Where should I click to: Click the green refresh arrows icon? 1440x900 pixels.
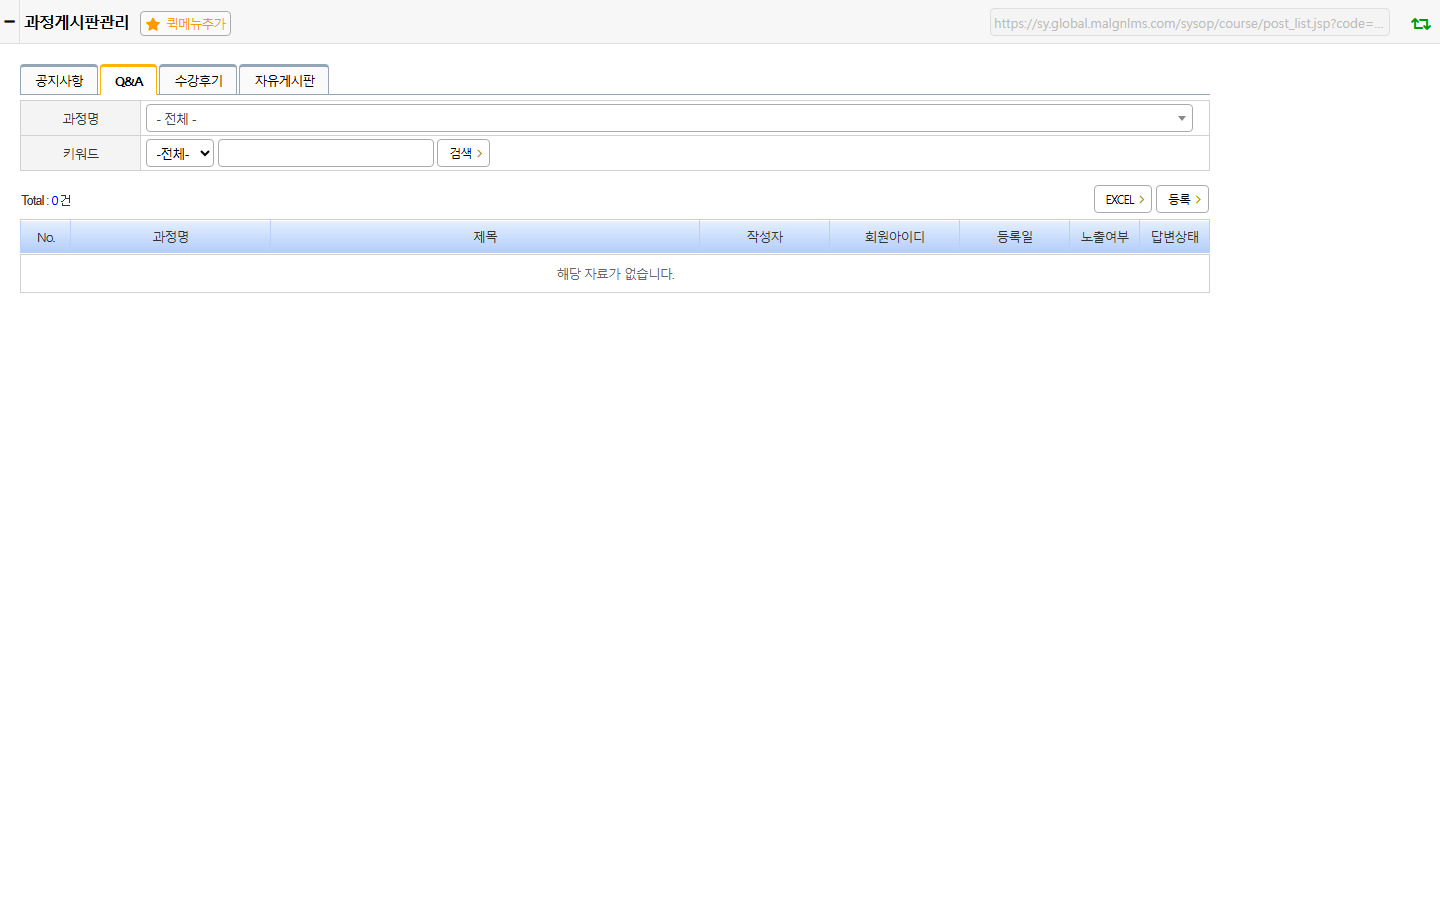tap(1420, 23)
